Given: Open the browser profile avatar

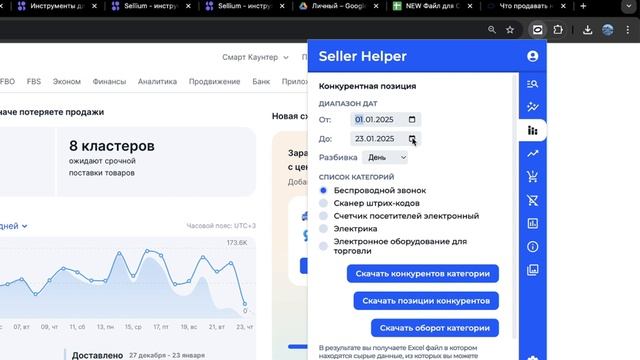Looking at the screenshot, I should (x=607, y=29).
